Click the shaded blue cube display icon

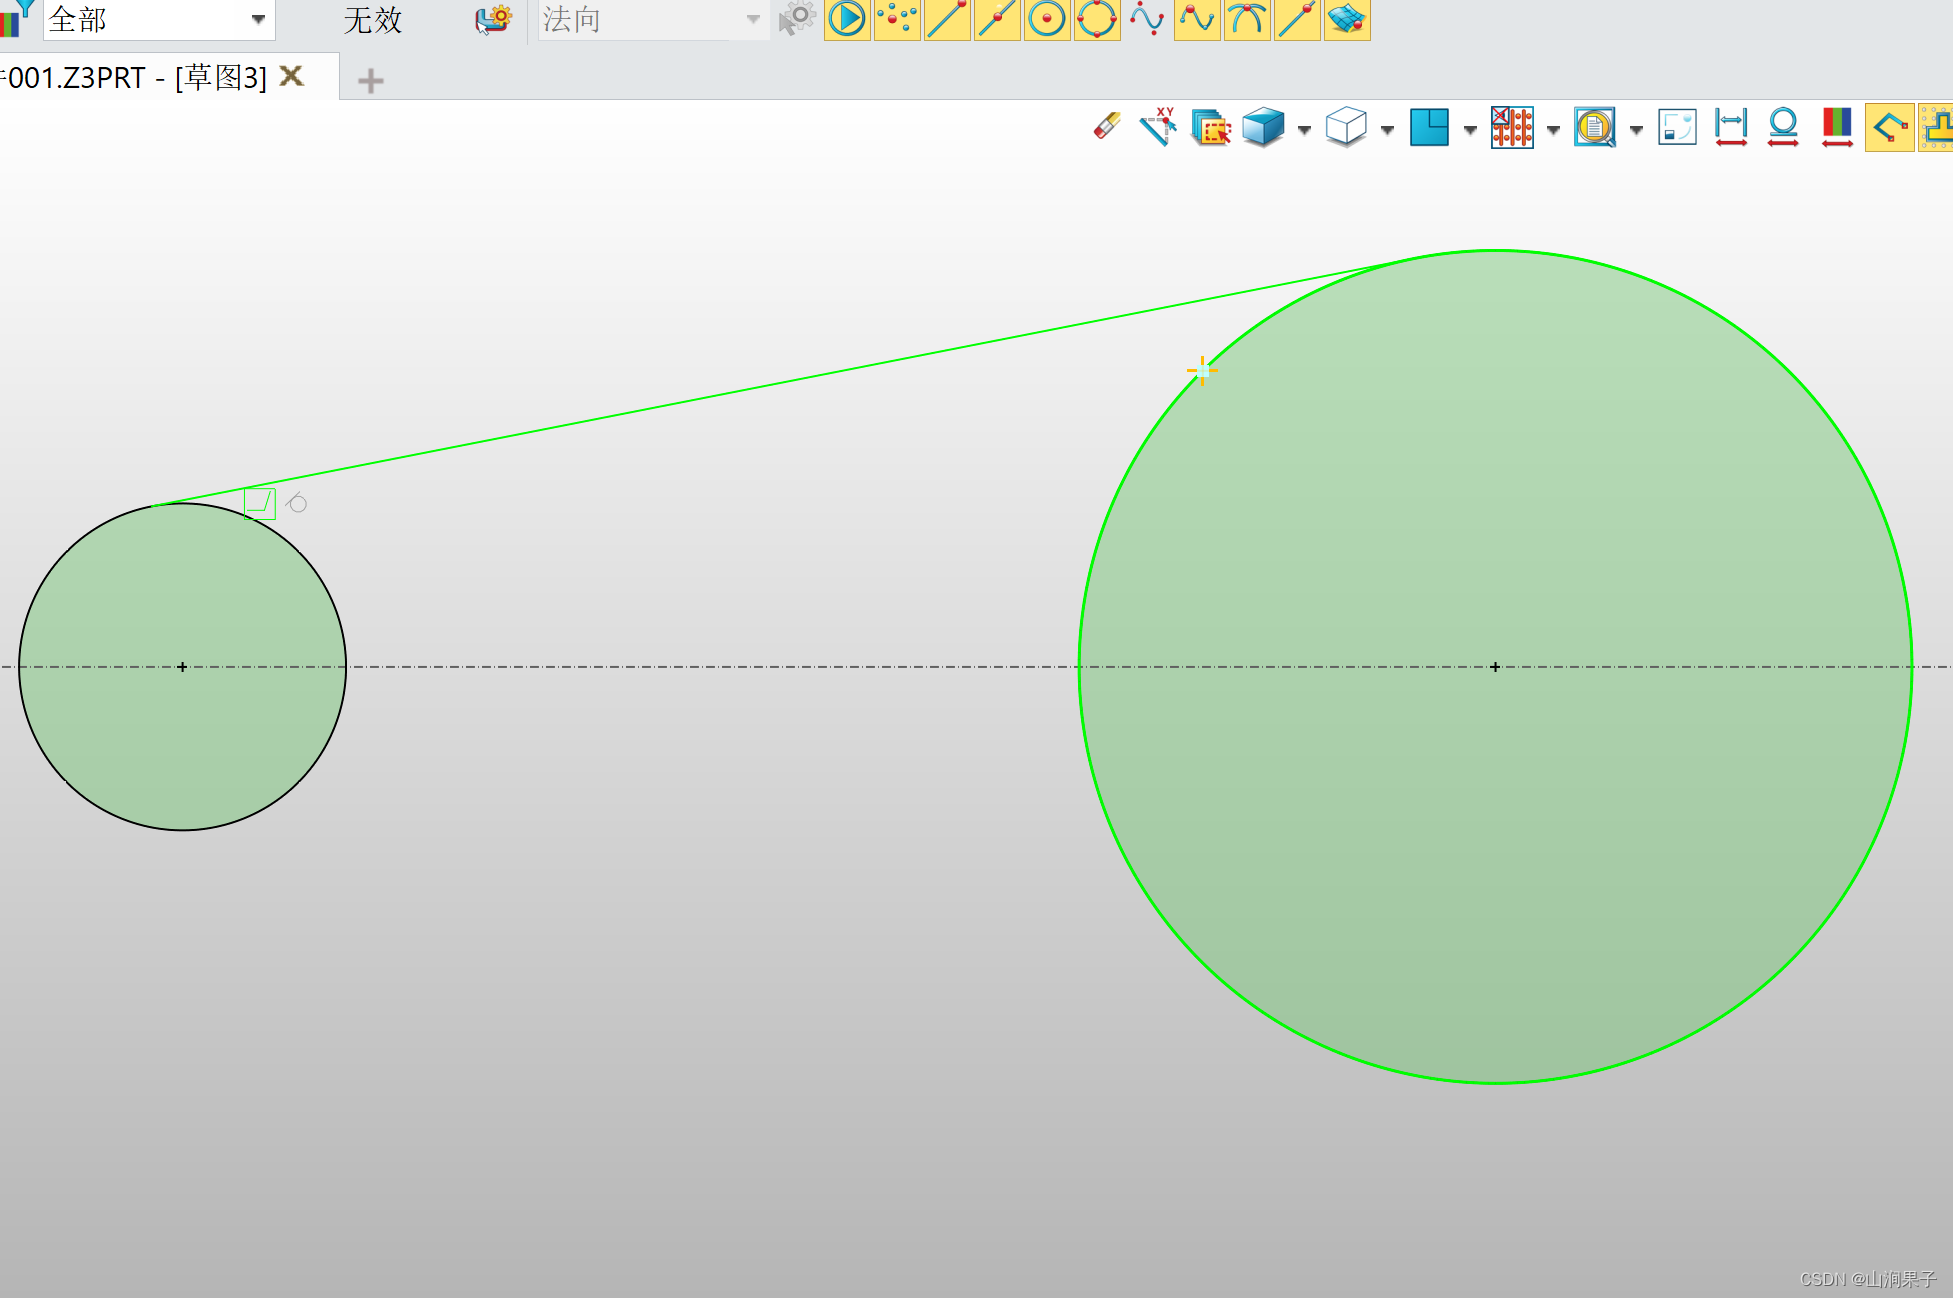[x=1263, y=127]
